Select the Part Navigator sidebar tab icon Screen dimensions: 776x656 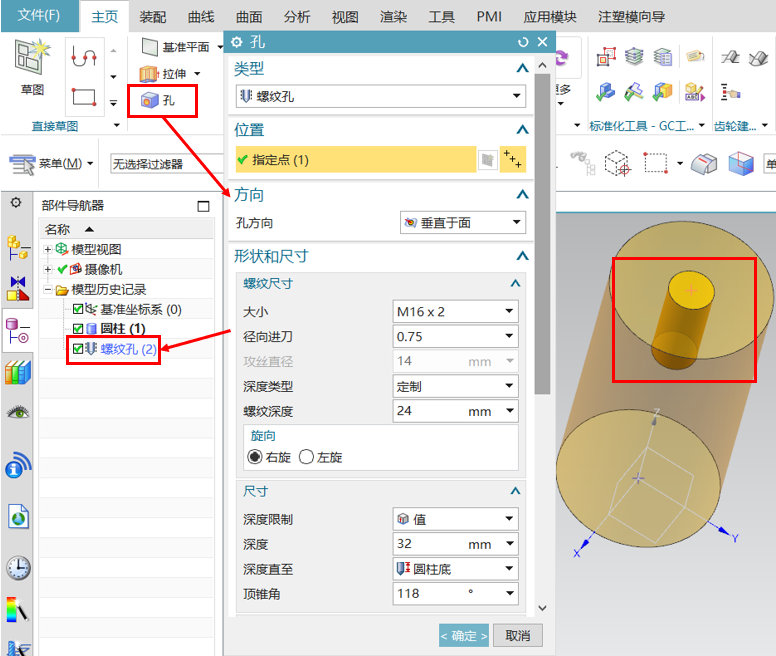[18, 330]
